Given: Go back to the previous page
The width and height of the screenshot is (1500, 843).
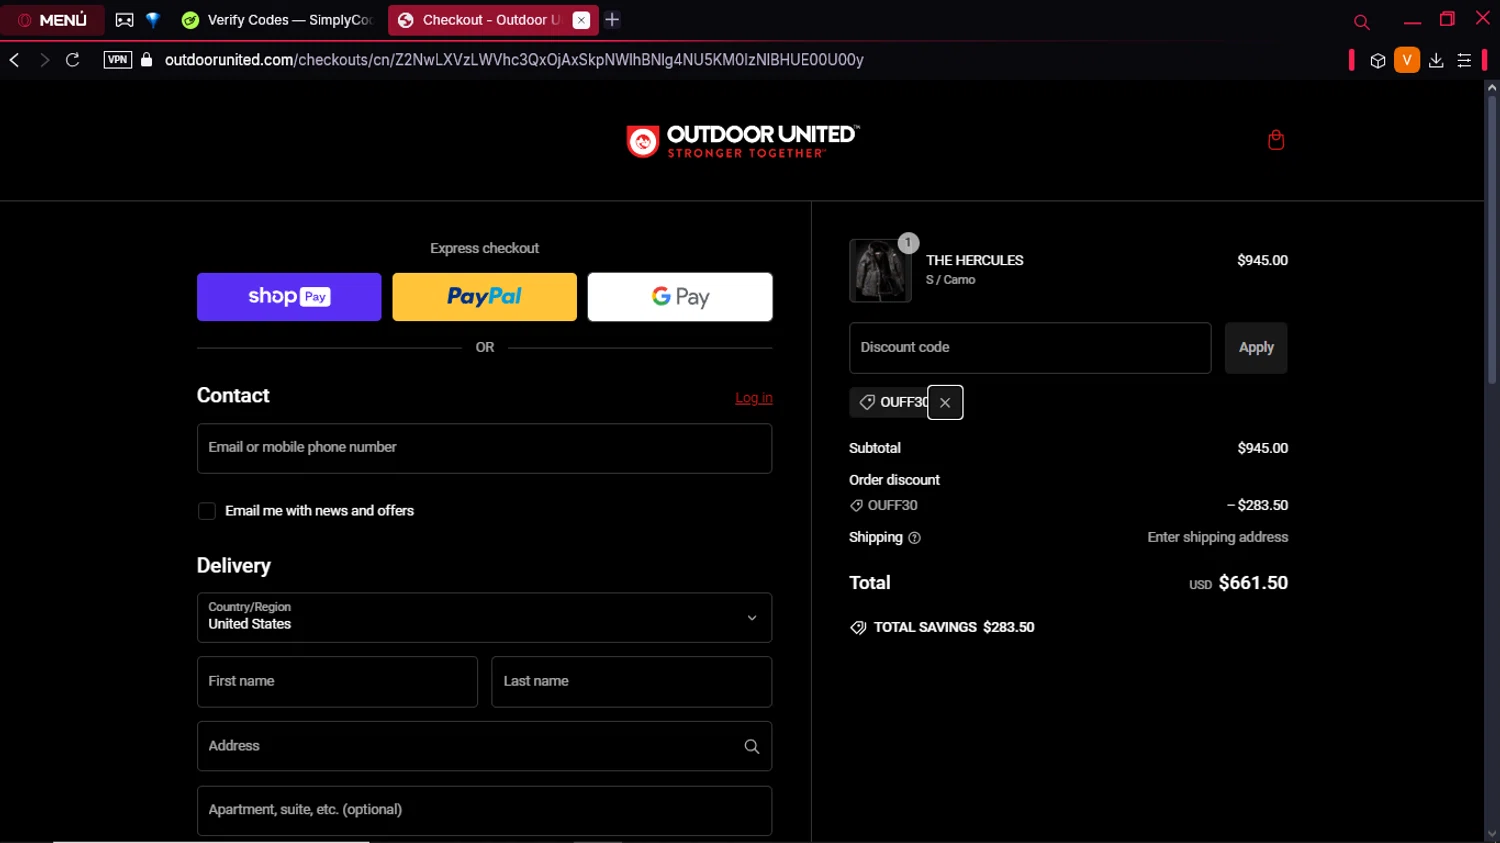Looking at the screenshot, I should [x=15, y=60].
